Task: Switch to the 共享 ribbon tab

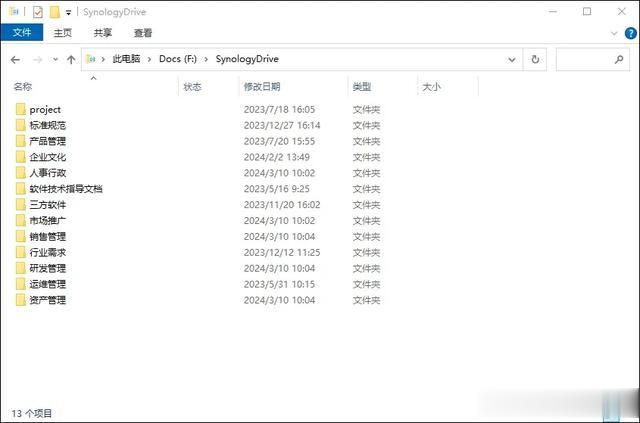Action: [x=102, y=33]
